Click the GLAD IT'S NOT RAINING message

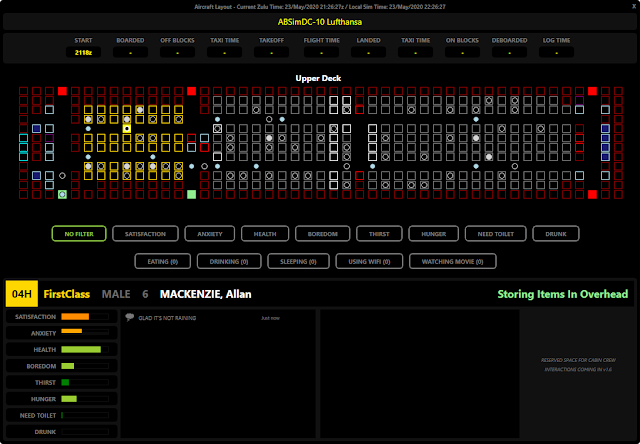point(167,318)
